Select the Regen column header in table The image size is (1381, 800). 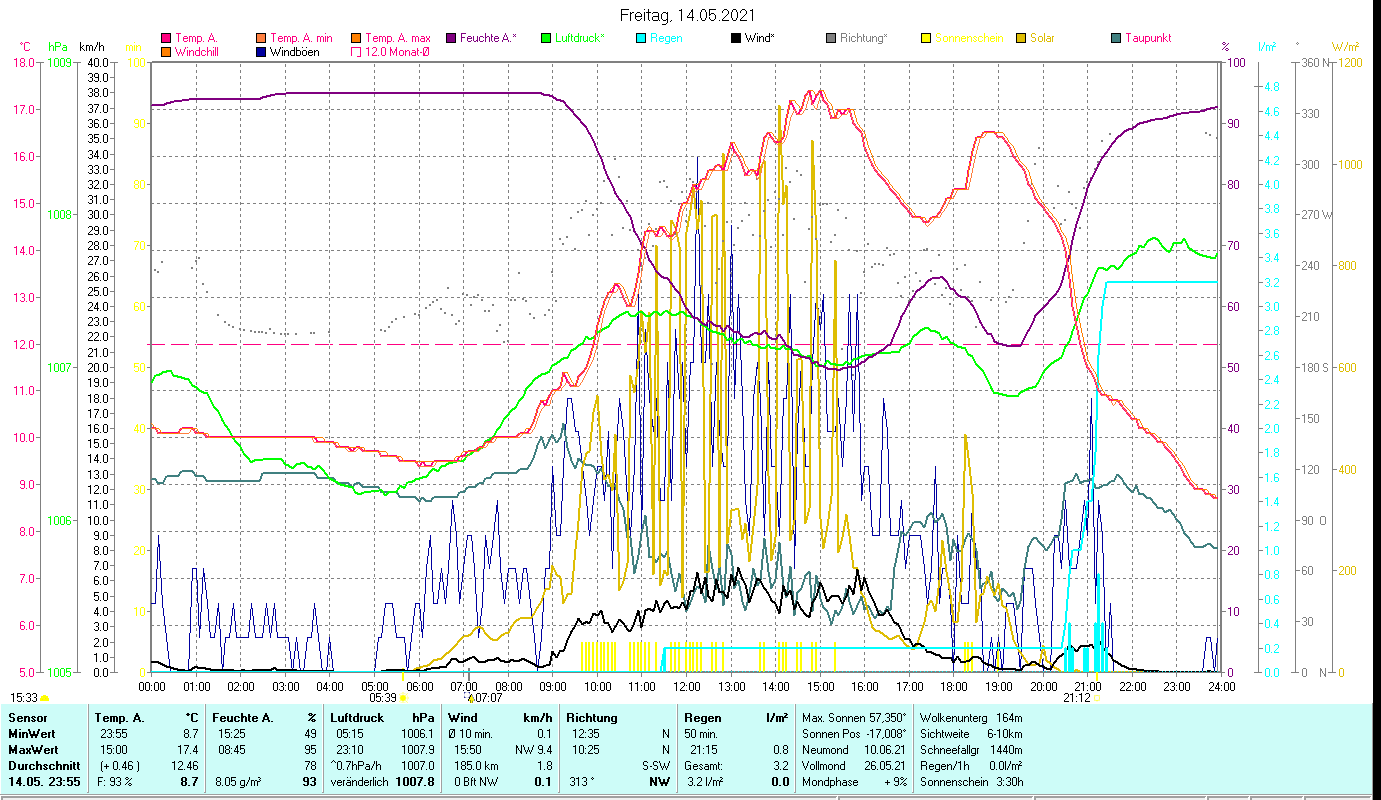point(701,717)
